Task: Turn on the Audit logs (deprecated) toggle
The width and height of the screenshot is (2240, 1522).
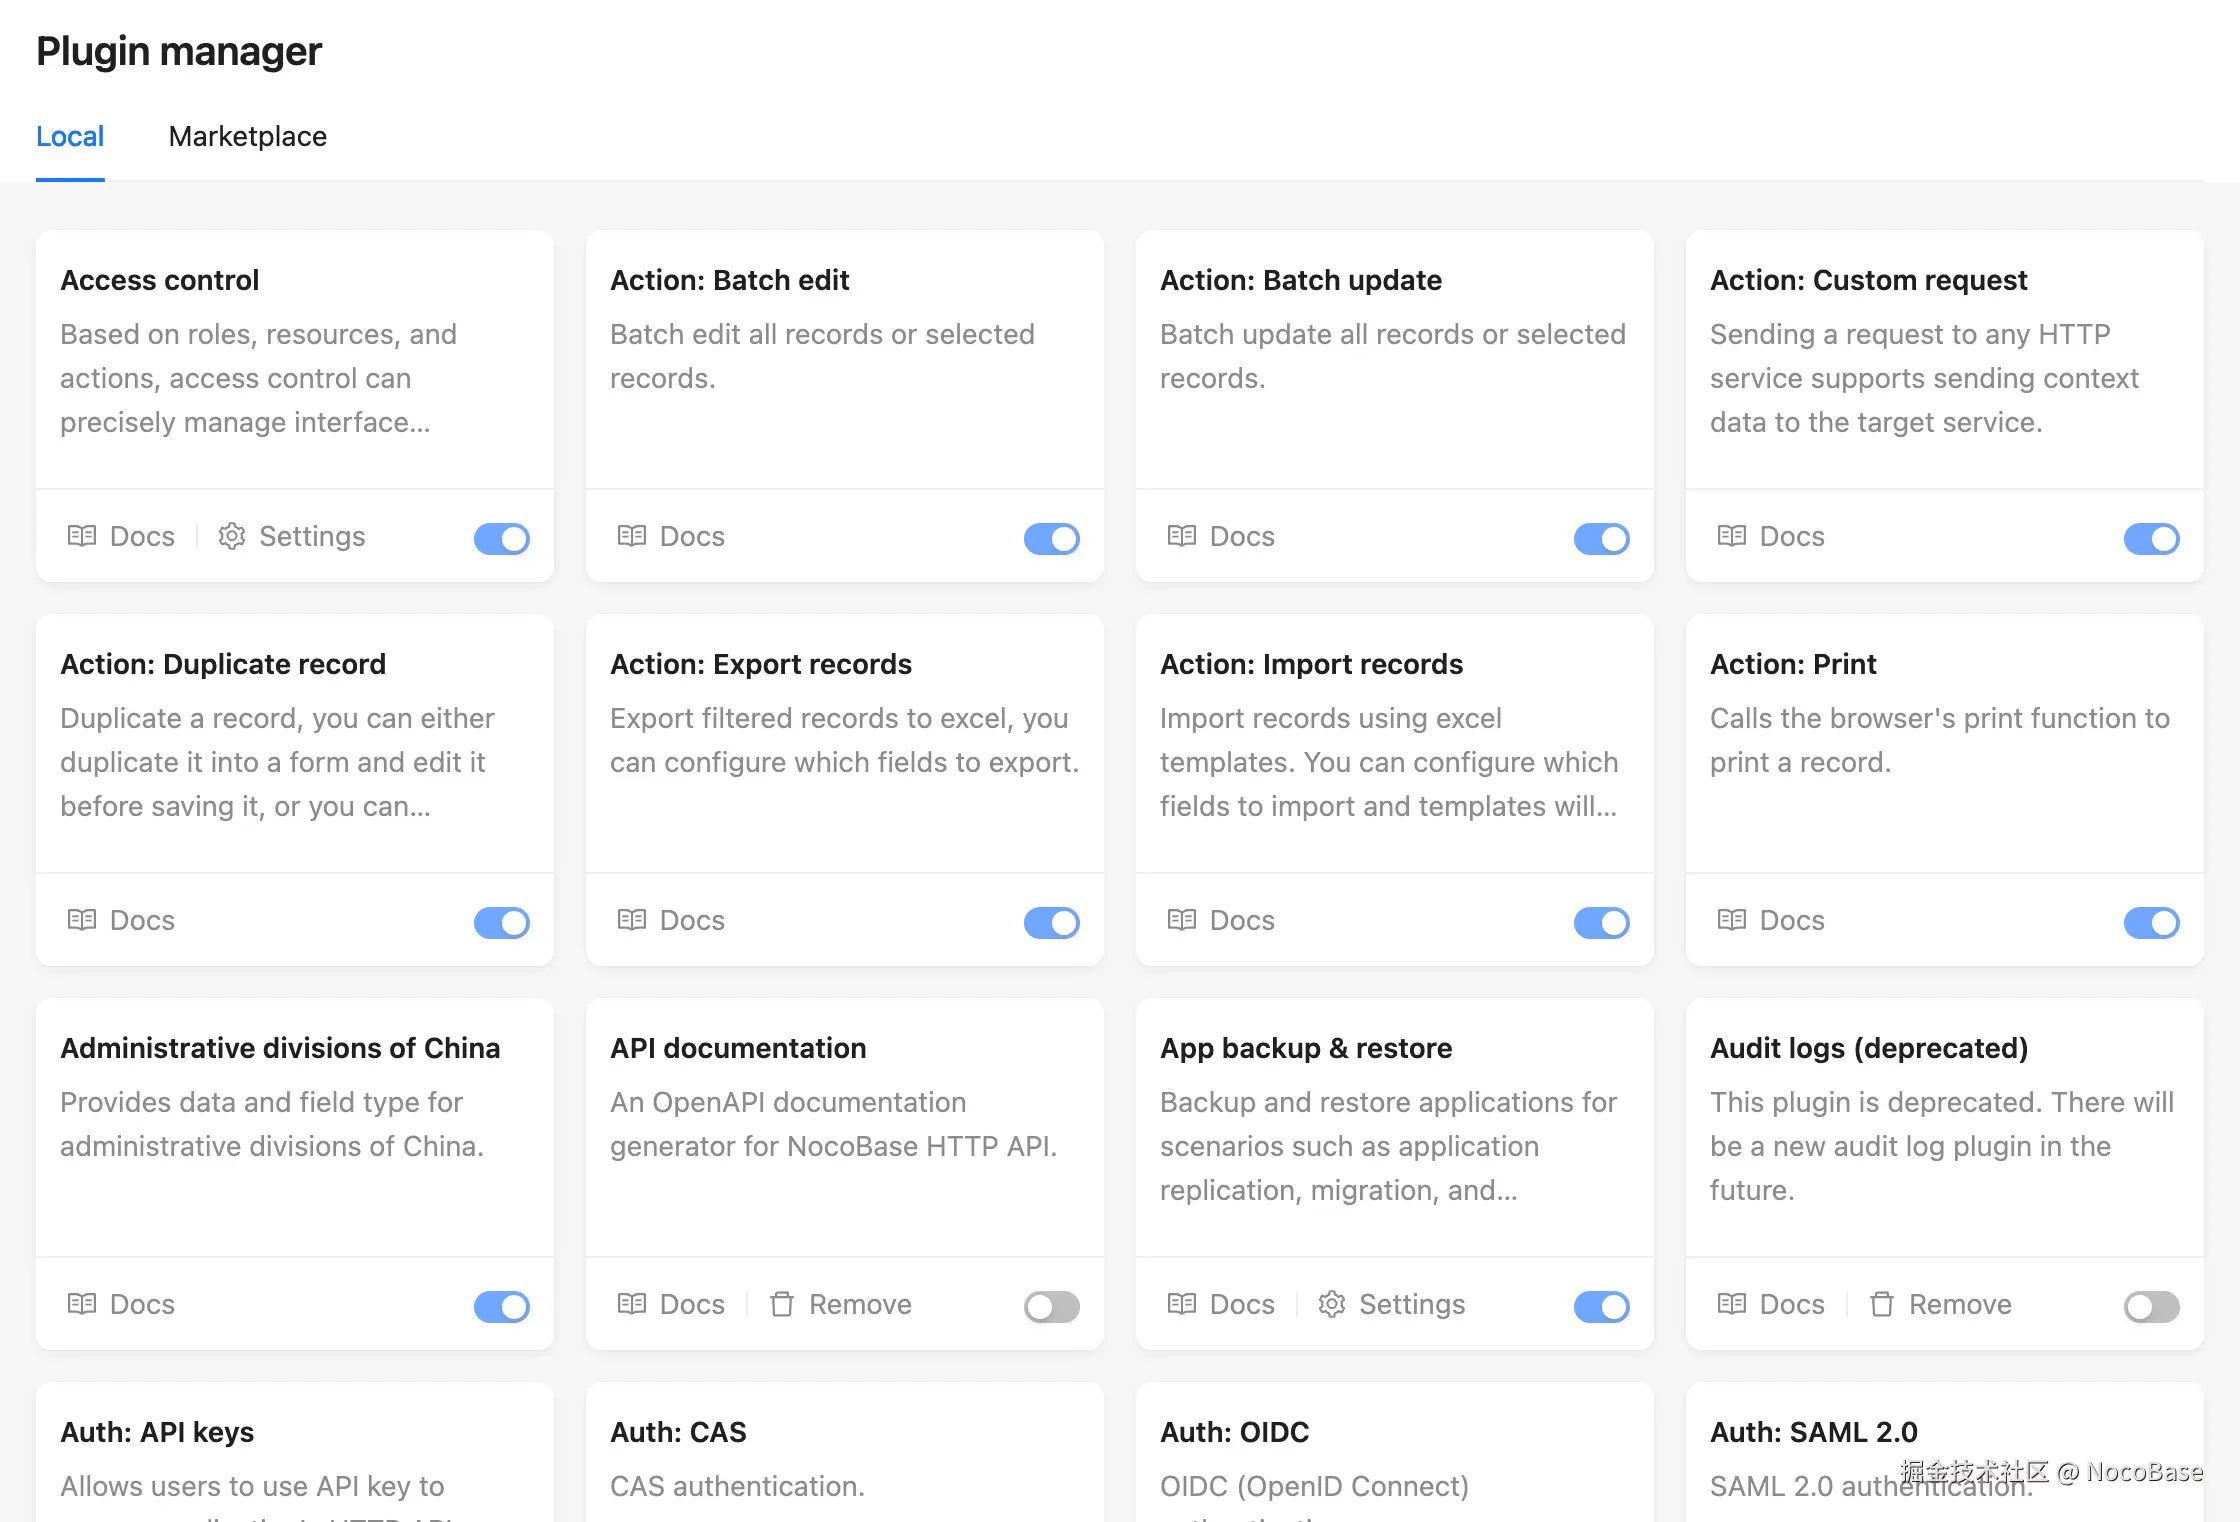Action: click(x=2152, y=1306)
